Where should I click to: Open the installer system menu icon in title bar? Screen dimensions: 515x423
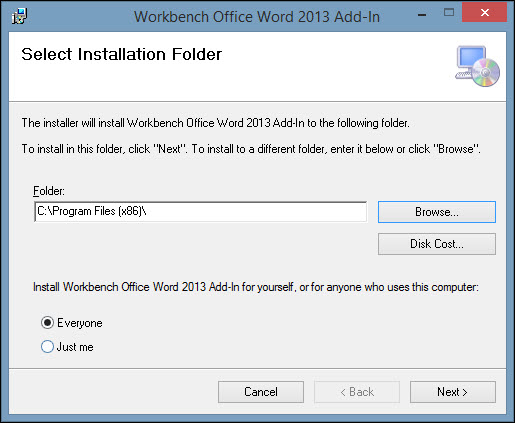19,16
